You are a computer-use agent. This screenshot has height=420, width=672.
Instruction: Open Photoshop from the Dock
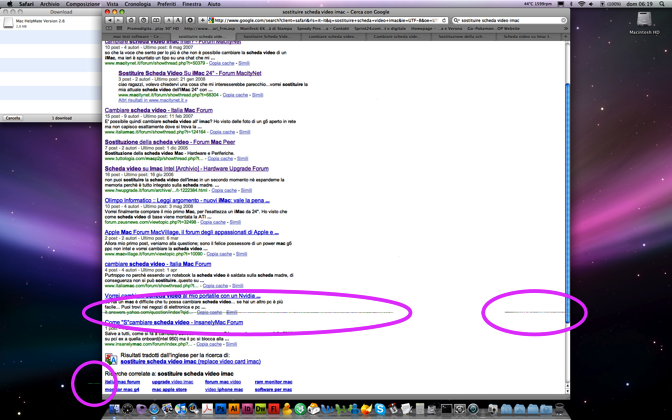point(221,409)
